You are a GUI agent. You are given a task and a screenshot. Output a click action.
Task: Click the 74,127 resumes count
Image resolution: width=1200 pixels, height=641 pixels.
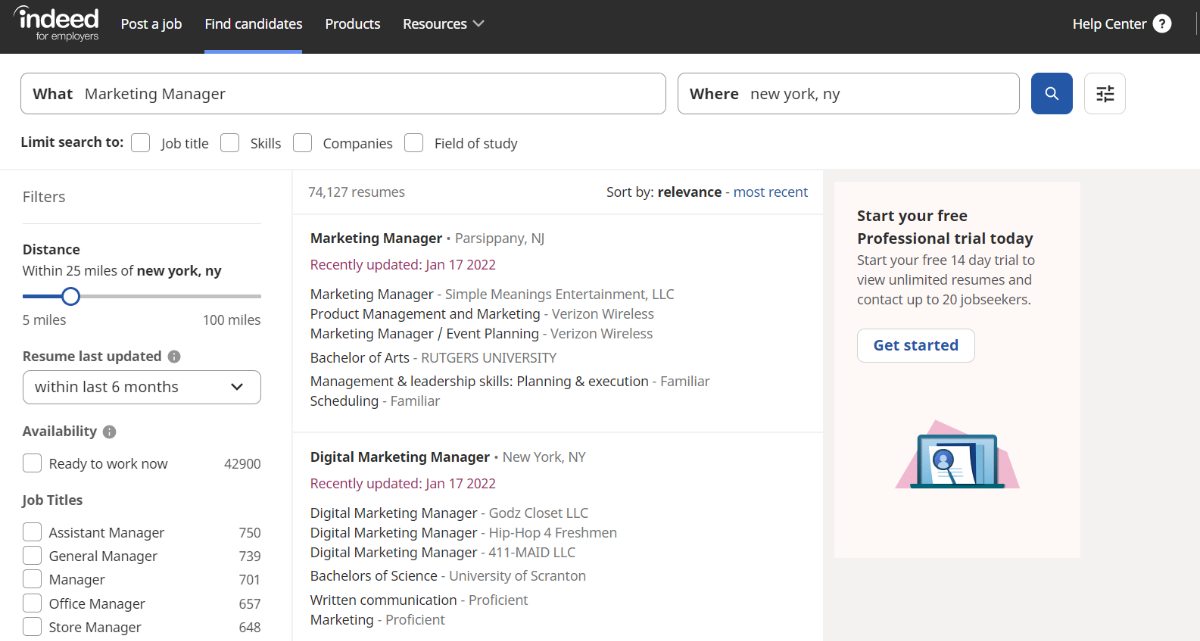click(356, 192)
